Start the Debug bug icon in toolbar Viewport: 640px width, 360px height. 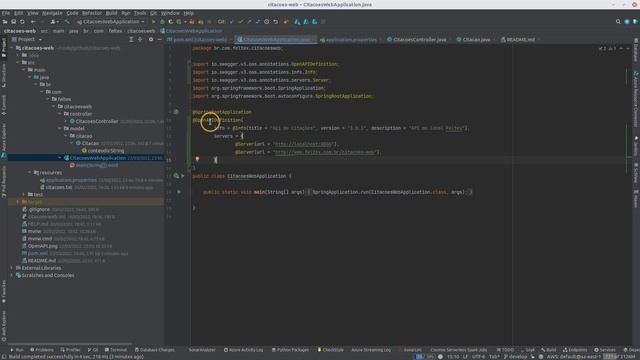[x=162, y=22]
